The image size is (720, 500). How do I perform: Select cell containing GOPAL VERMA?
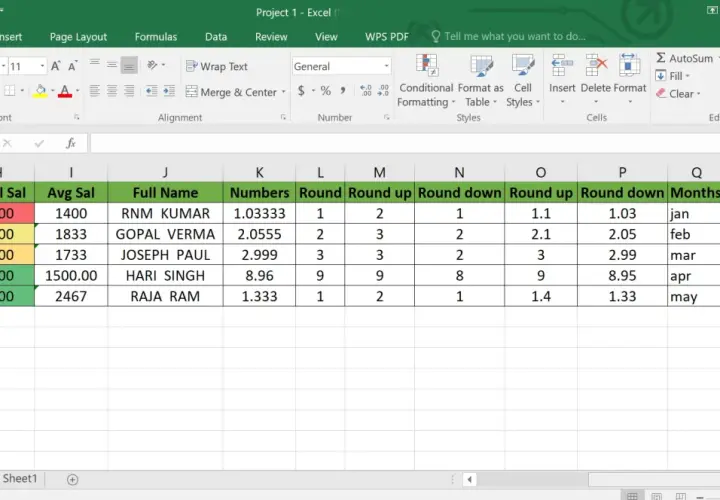165,234
